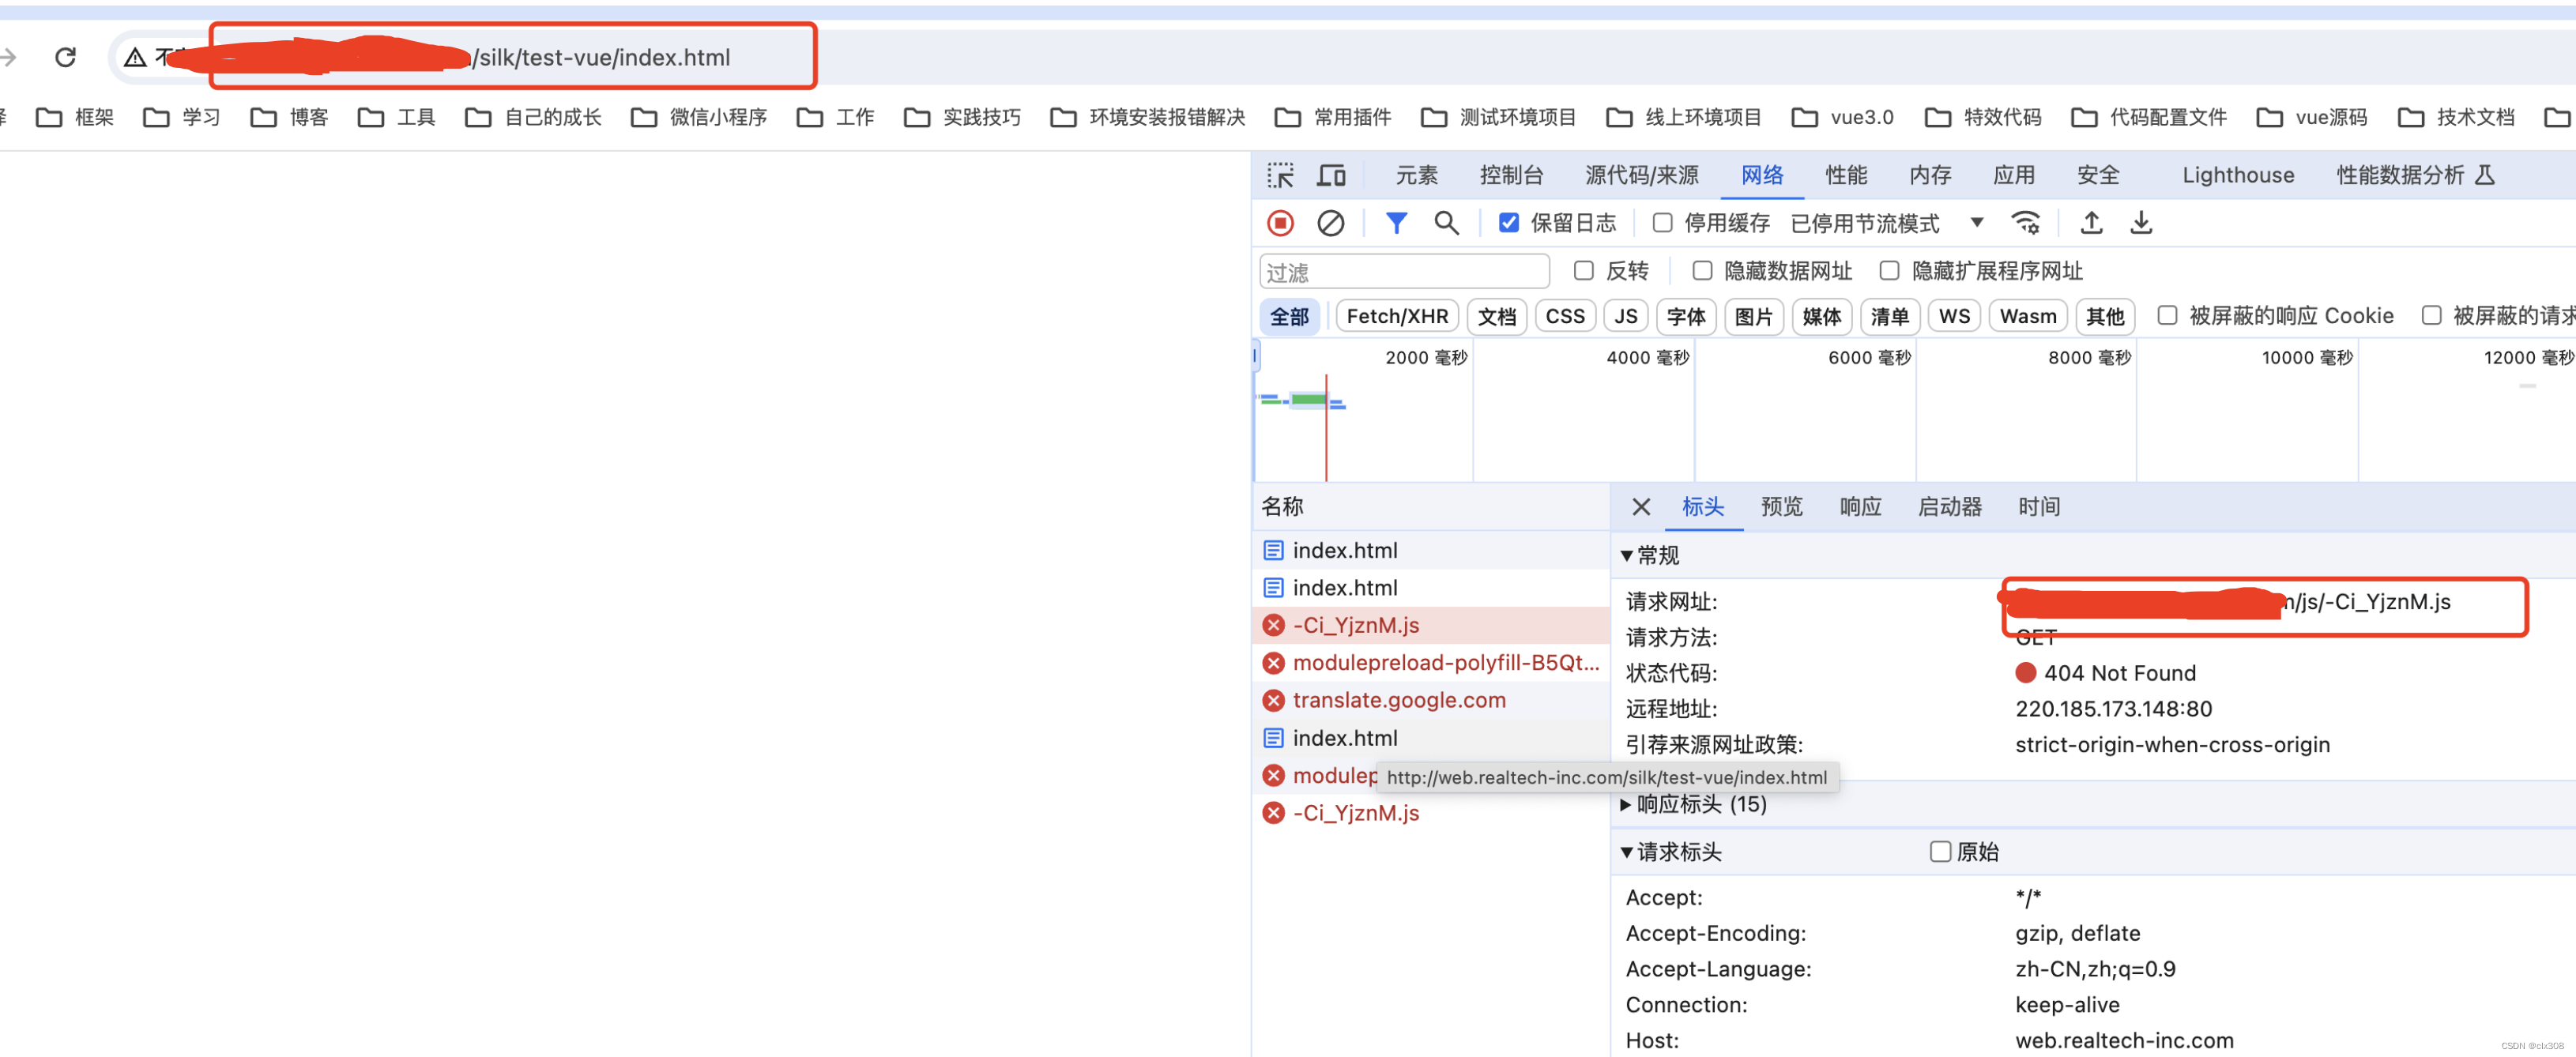Switch to the 控制台 tab
Screen dimensions: 2576x1057
click(1511, 175)
